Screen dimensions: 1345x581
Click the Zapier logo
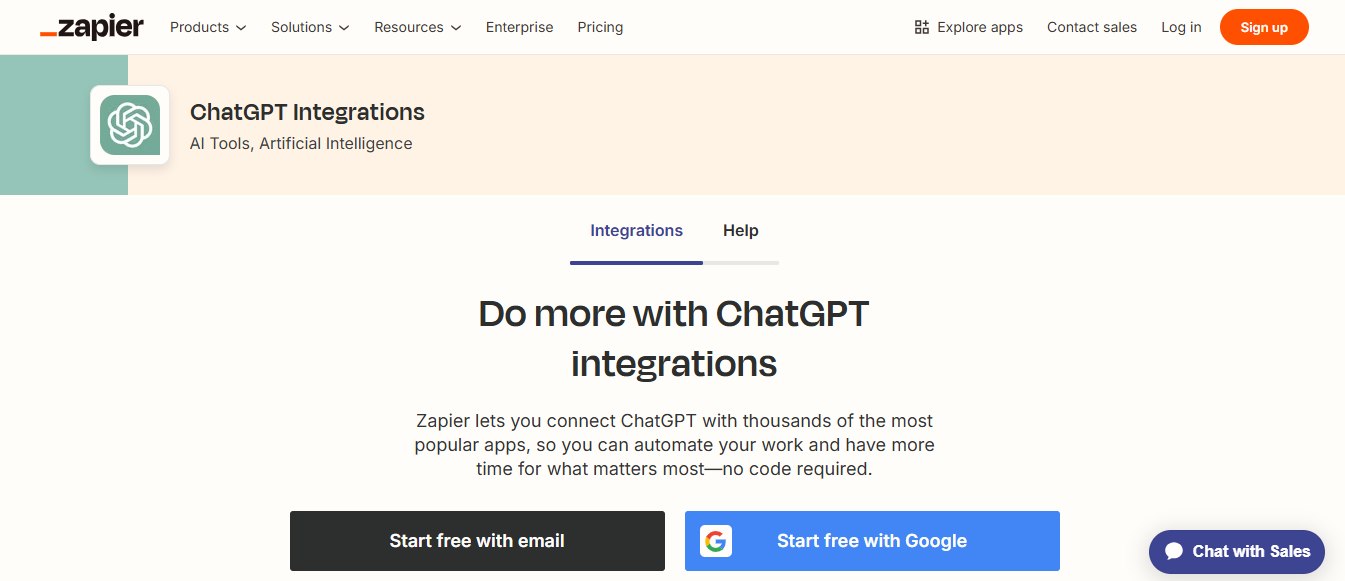(x=91, y=27)
